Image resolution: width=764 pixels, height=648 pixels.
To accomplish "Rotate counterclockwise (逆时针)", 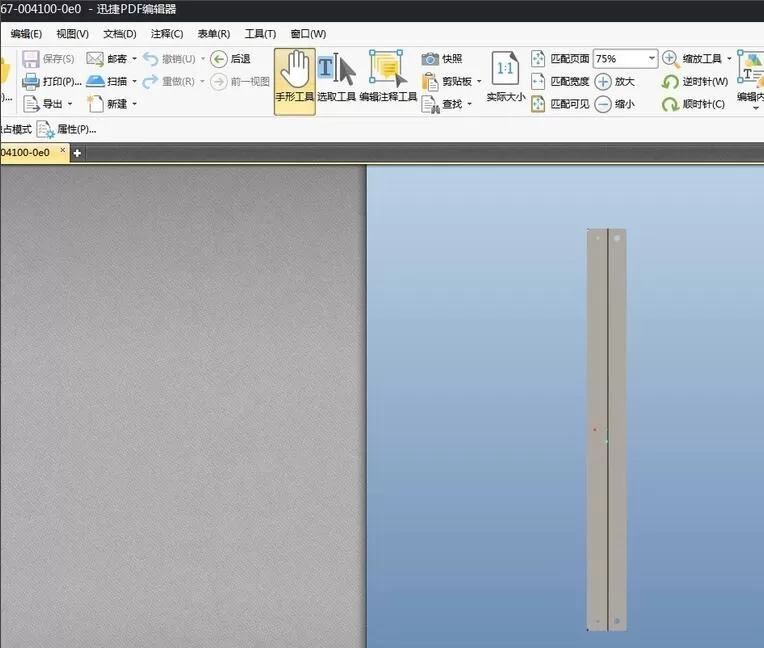I will pos(695,81).
